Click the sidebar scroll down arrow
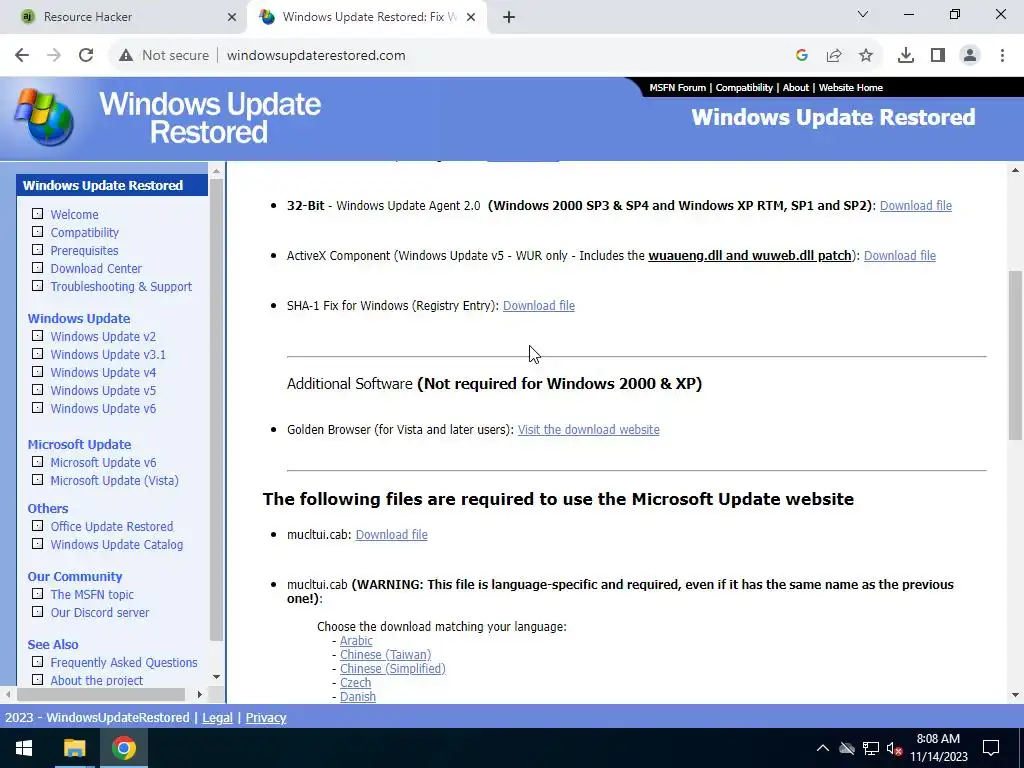1024x768 pixels. [x=216, y=677]
